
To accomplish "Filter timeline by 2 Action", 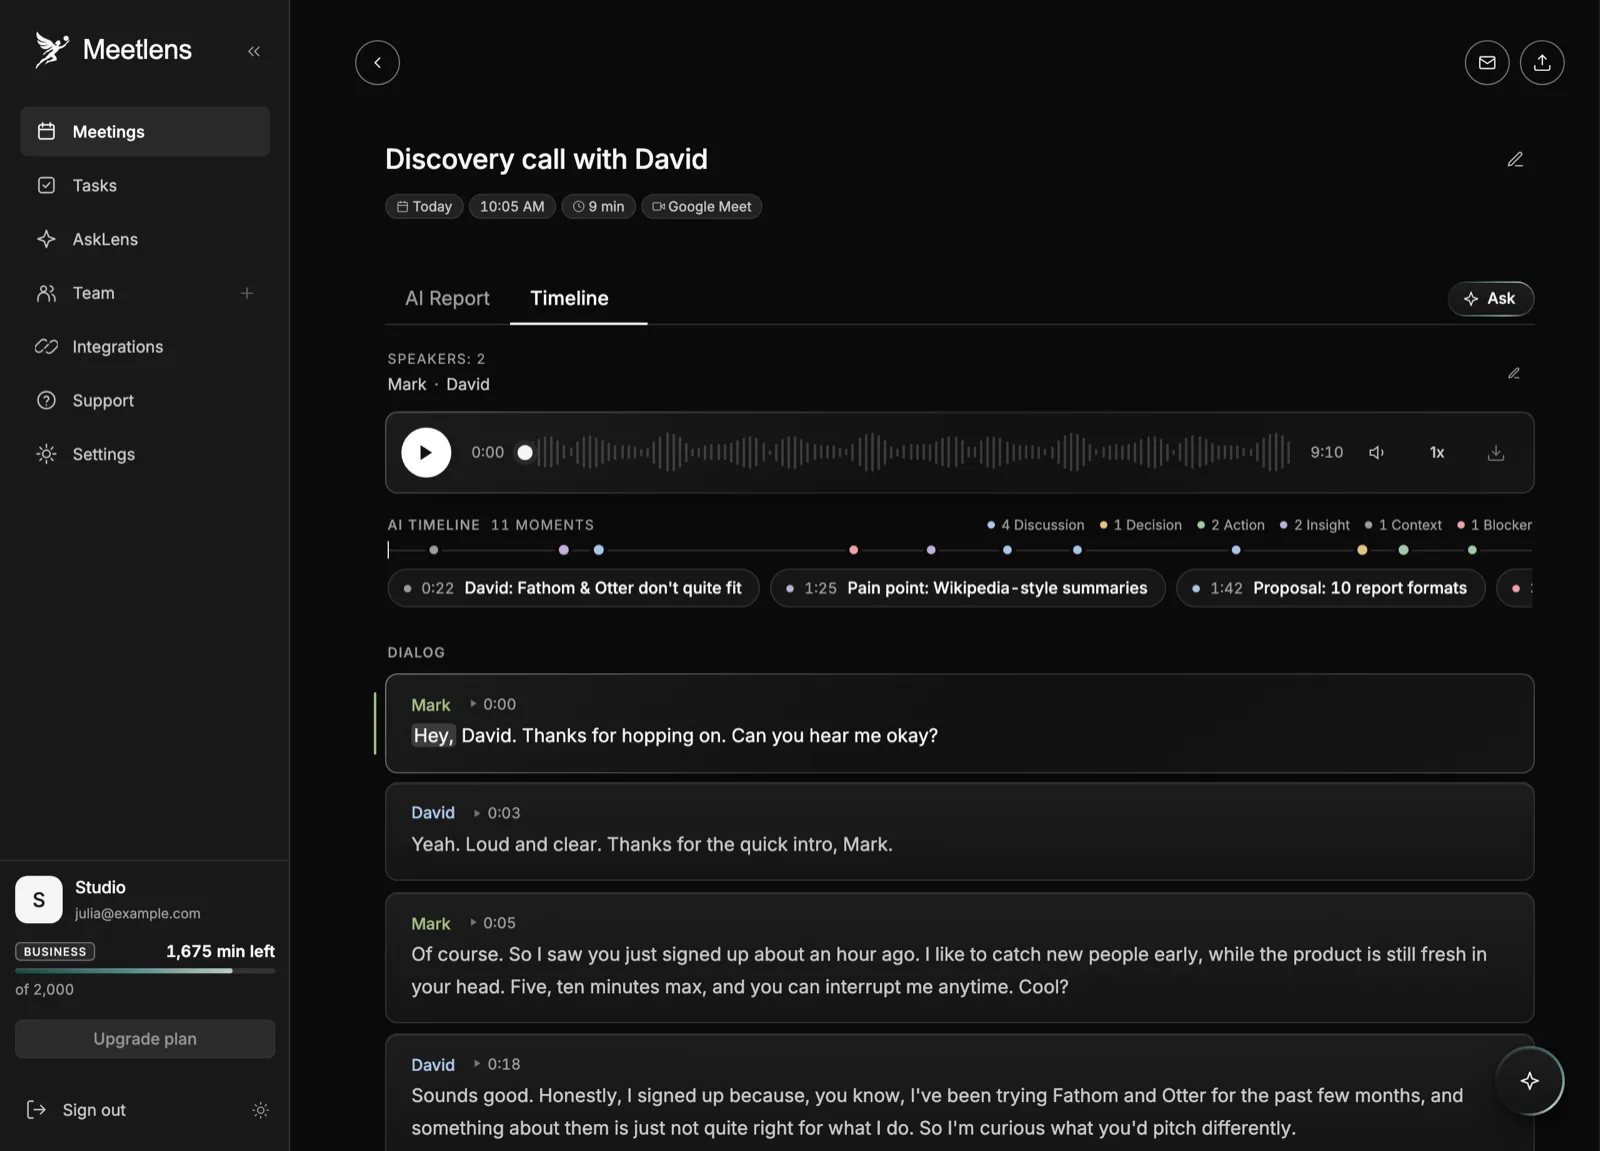I will tap(1230, 525).
